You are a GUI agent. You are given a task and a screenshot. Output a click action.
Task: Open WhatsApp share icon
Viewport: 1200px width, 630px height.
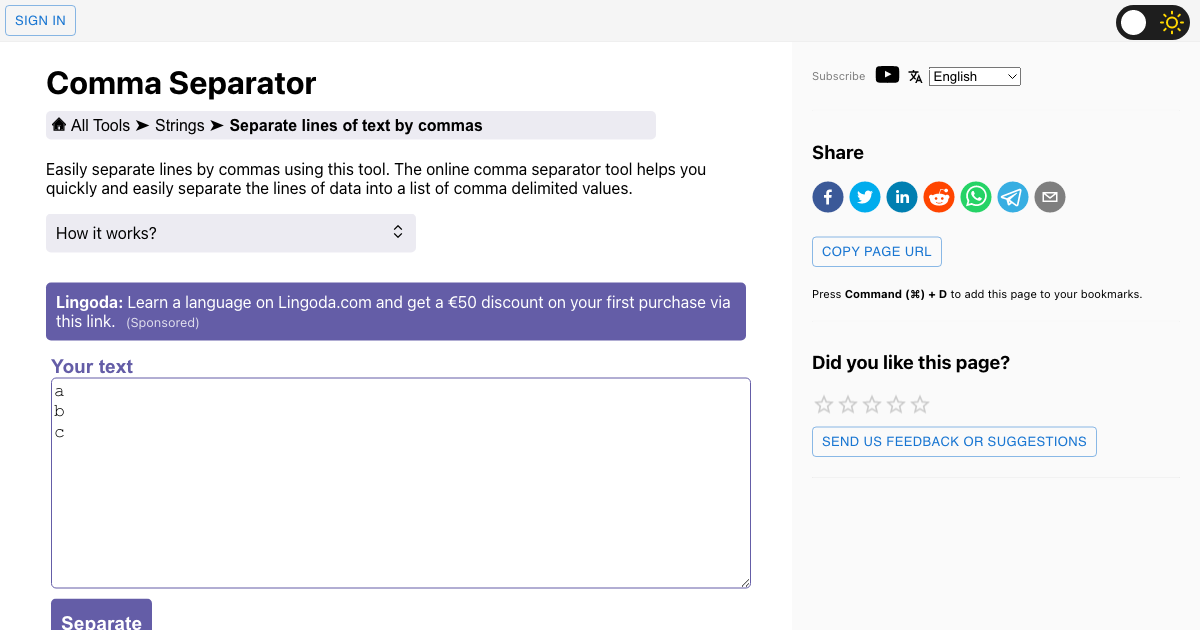976,197
